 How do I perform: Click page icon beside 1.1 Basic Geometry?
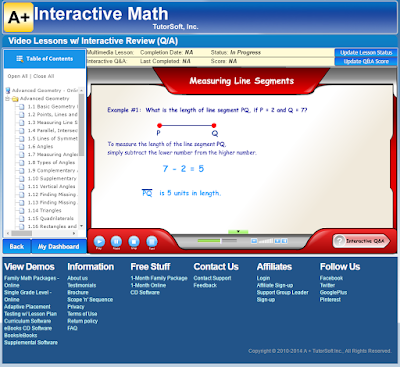pyautogui.click(x=22, y=107)
